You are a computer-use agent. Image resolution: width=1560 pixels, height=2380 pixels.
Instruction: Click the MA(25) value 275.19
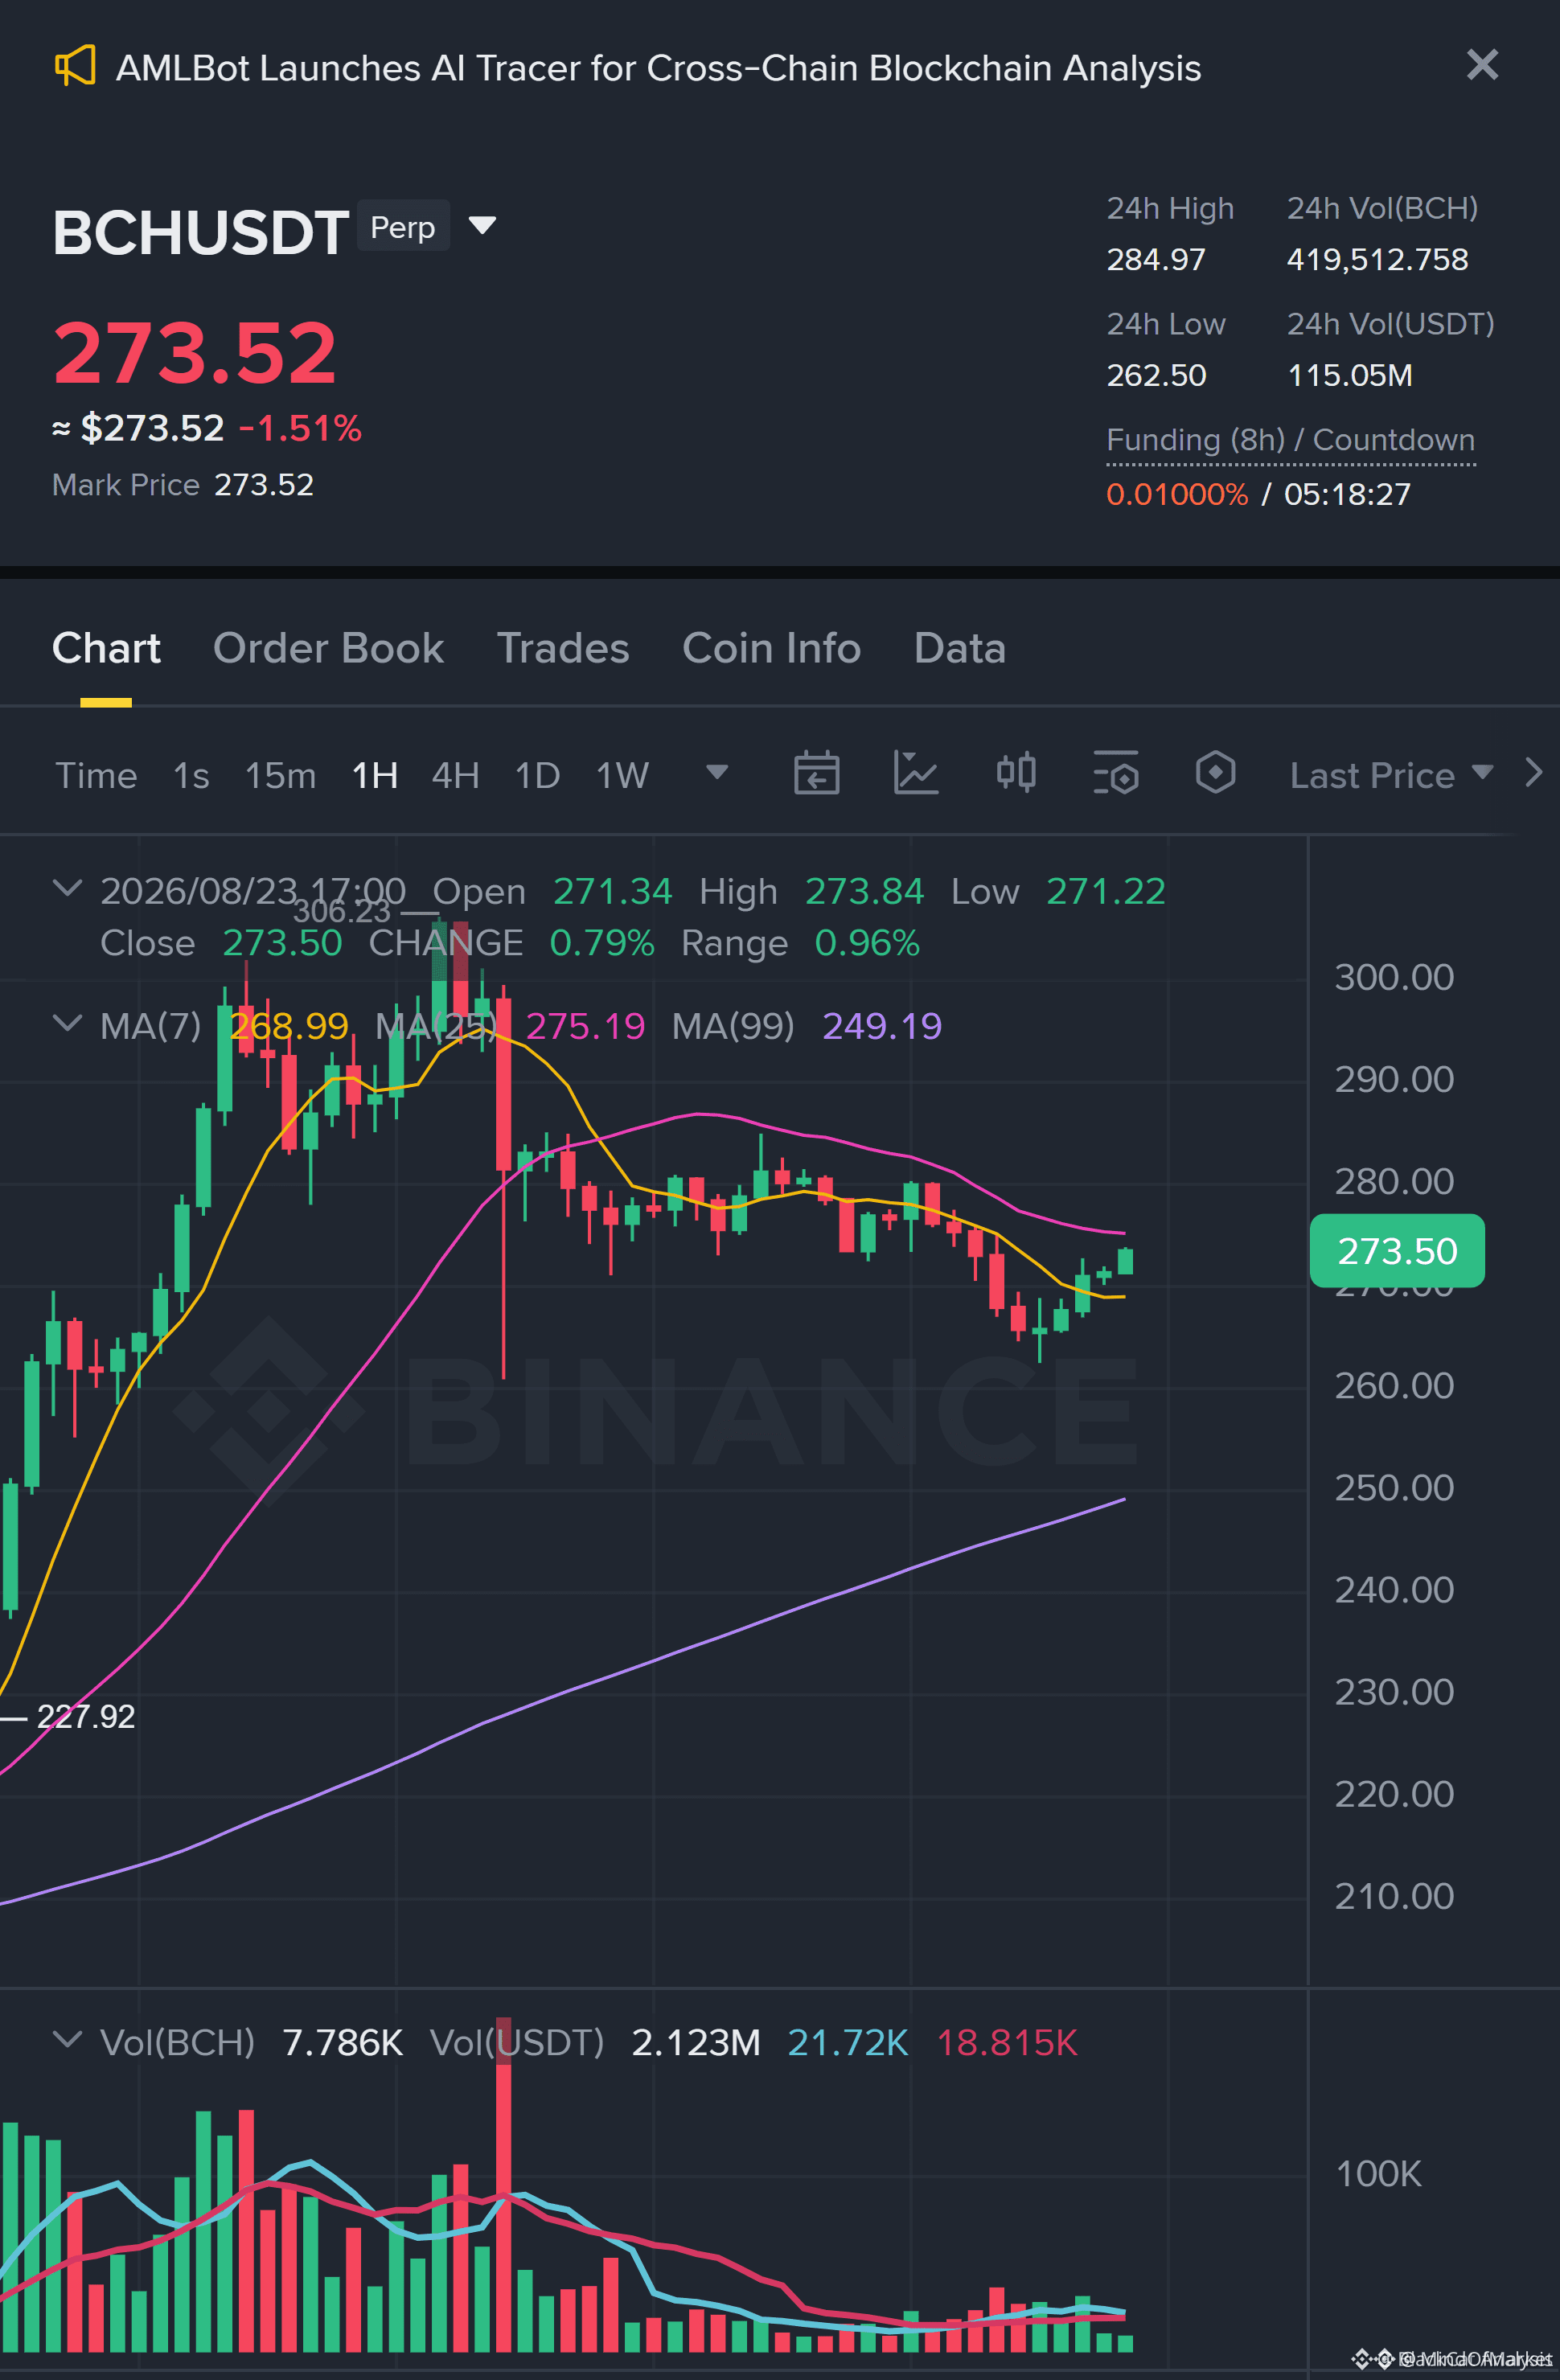585,1026
